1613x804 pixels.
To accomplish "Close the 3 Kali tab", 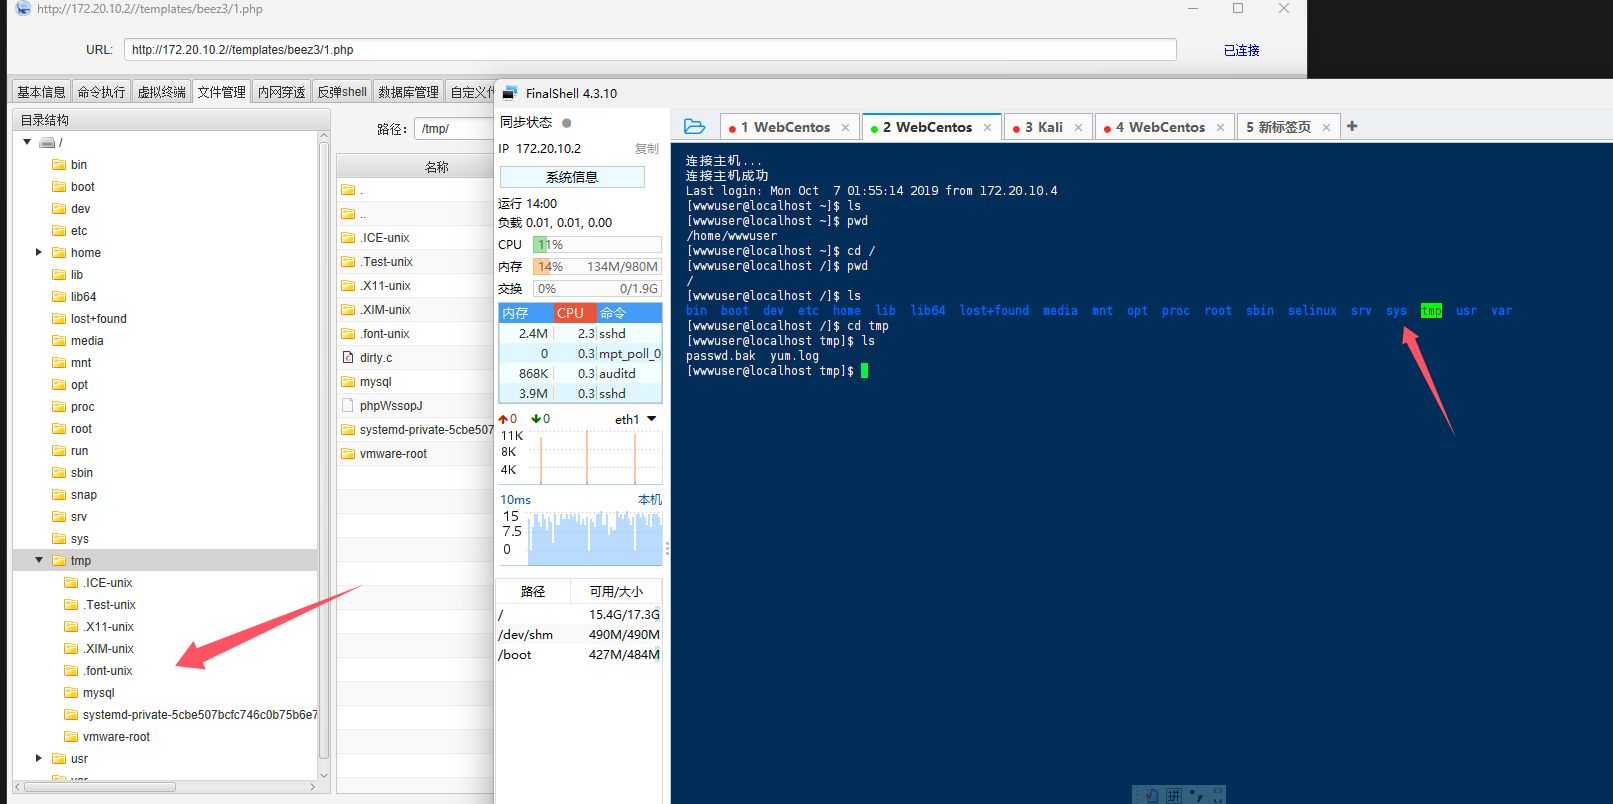I will [1078, 127].
